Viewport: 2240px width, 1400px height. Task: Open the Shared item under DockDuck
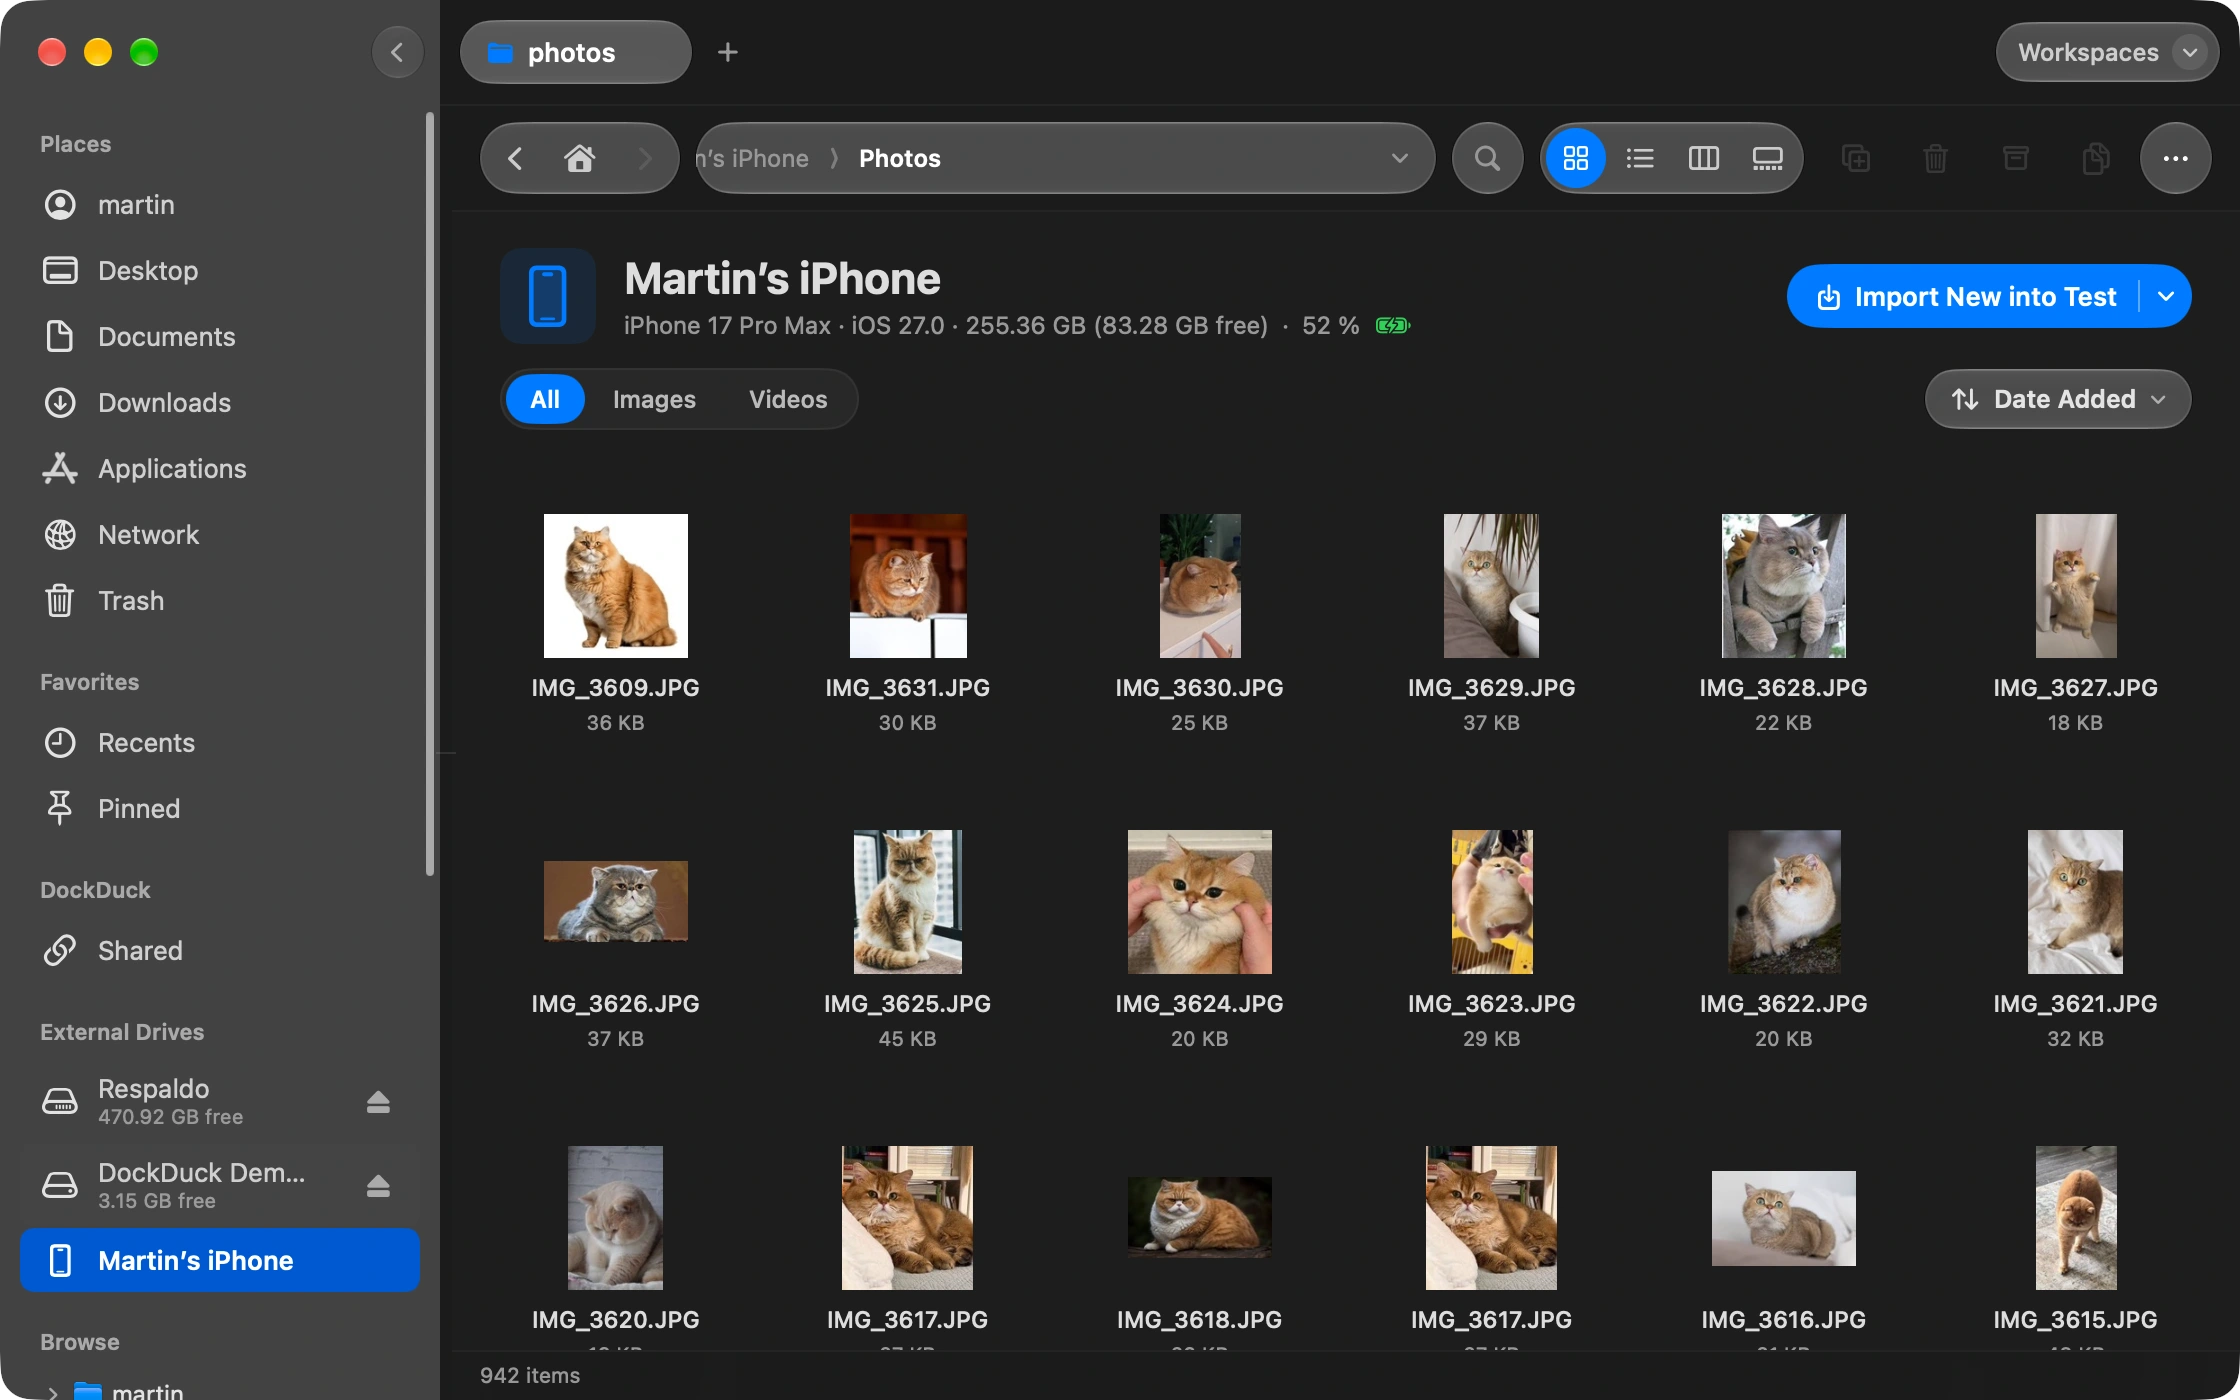coord(220,951)
